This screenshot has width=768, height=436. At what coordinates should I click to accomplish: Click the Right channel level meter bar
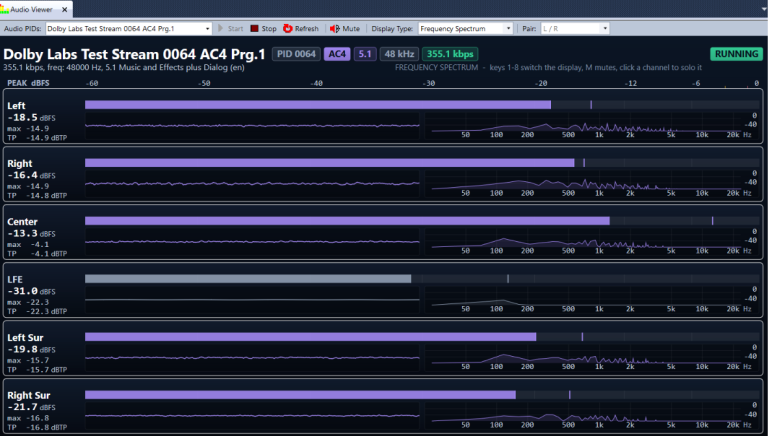point(330,163)
